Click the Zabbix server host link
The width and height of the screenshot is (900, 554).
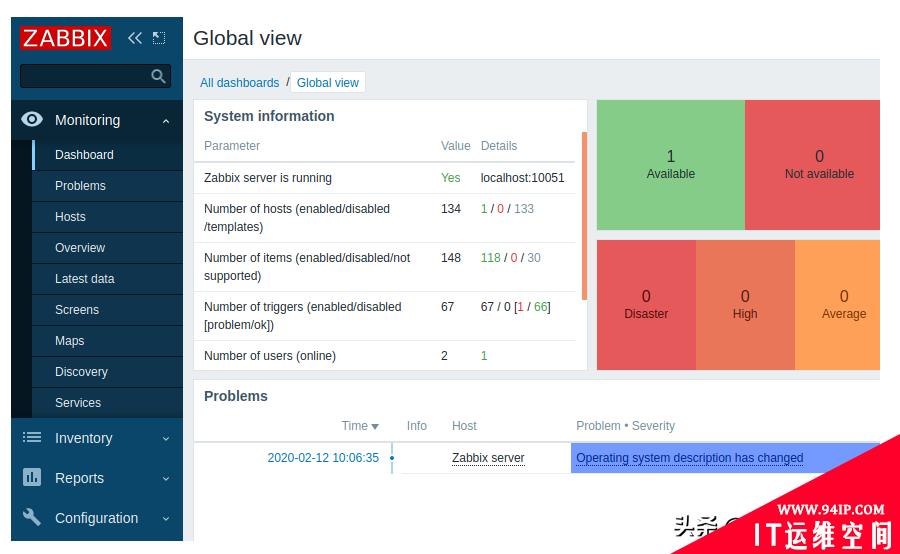point(488,458)
